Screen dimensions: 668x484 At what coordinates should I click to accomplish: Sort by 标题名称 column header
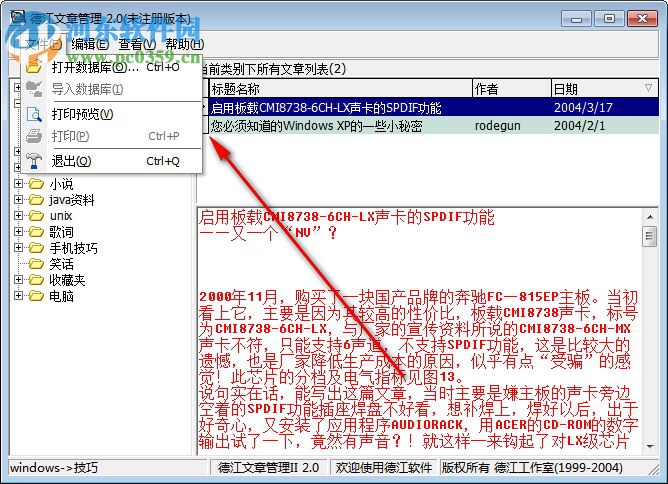(x=340, y=89)
